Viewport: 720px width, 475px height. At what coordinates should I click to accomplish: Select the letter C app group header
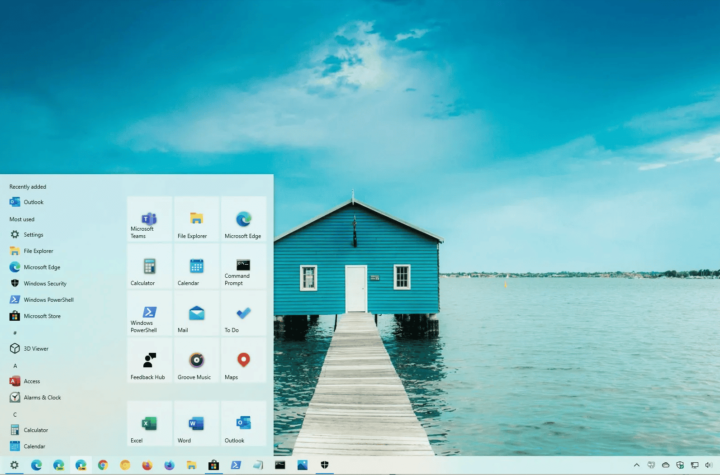pos(14,414)
